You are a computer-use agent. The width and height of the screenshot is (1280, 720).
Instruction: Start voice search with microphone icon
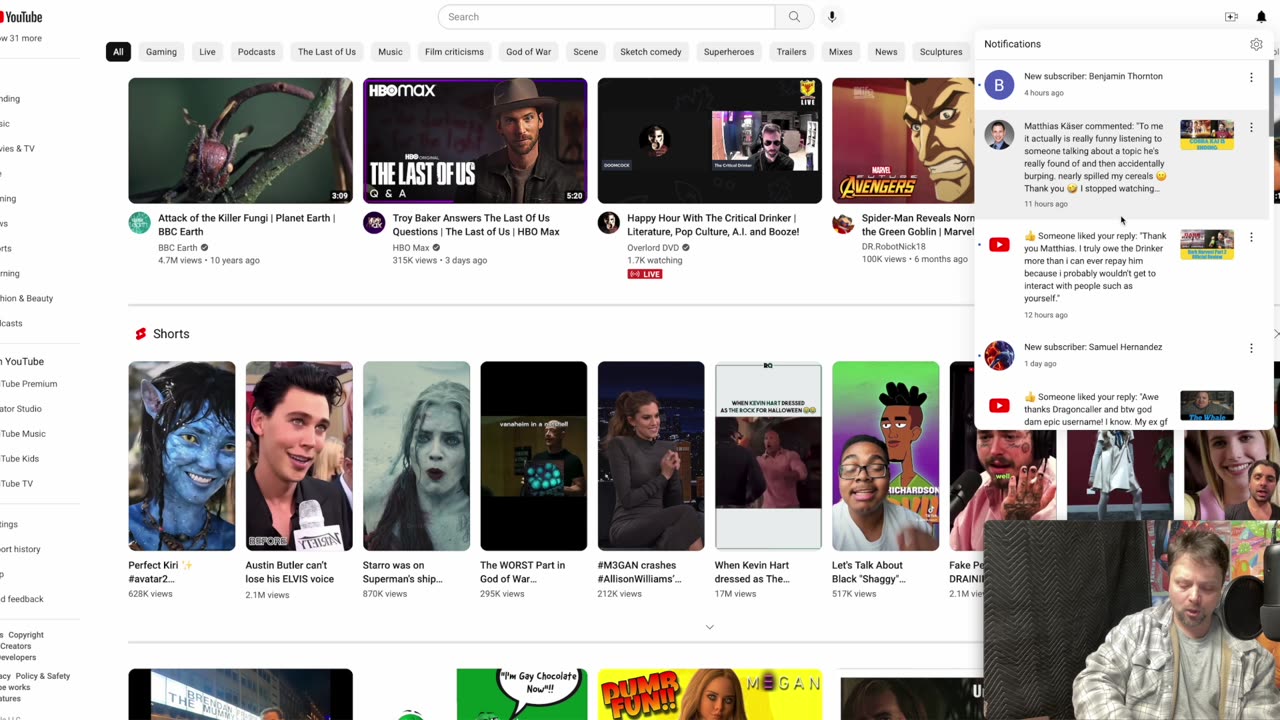click(x=831, y=17)
